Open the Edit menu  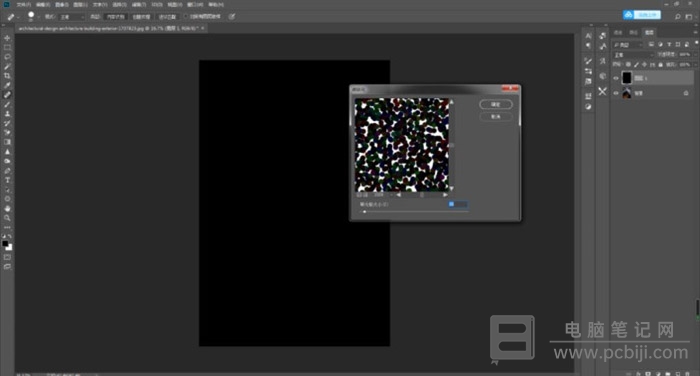point(42,4)
